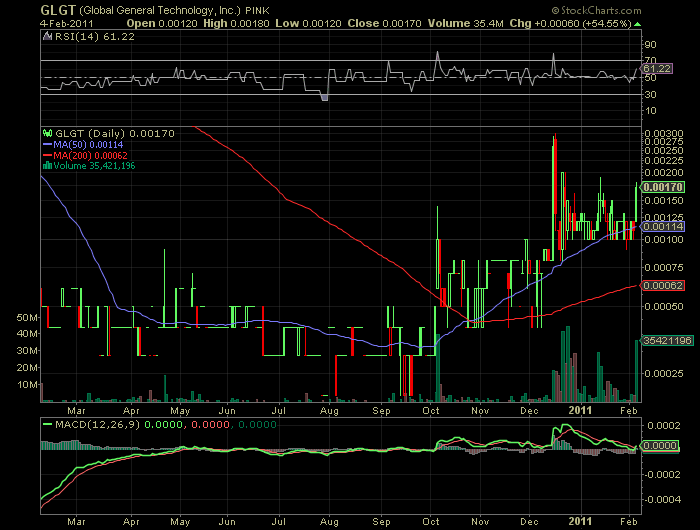The image size is (700, 530).
Task: Click the 10M volume scale label
Action: click(27, 385)
